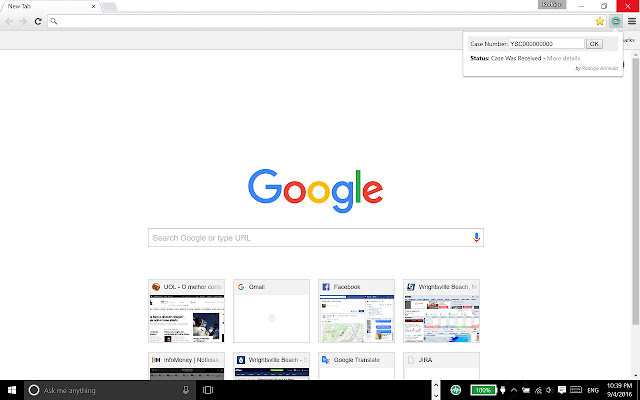Open the Gmail most-visited thumbnail
Screen dimensions: 640x400
click(271, 311)
